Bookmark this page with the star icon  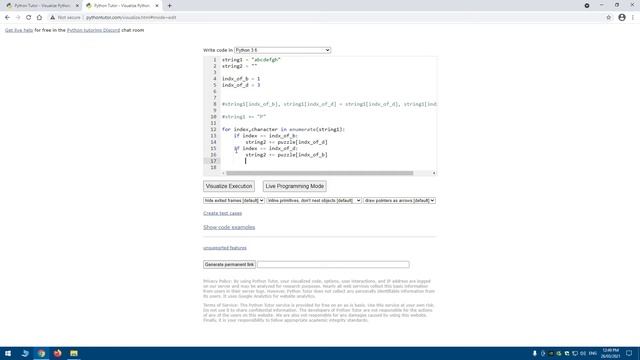coord(609,18)
